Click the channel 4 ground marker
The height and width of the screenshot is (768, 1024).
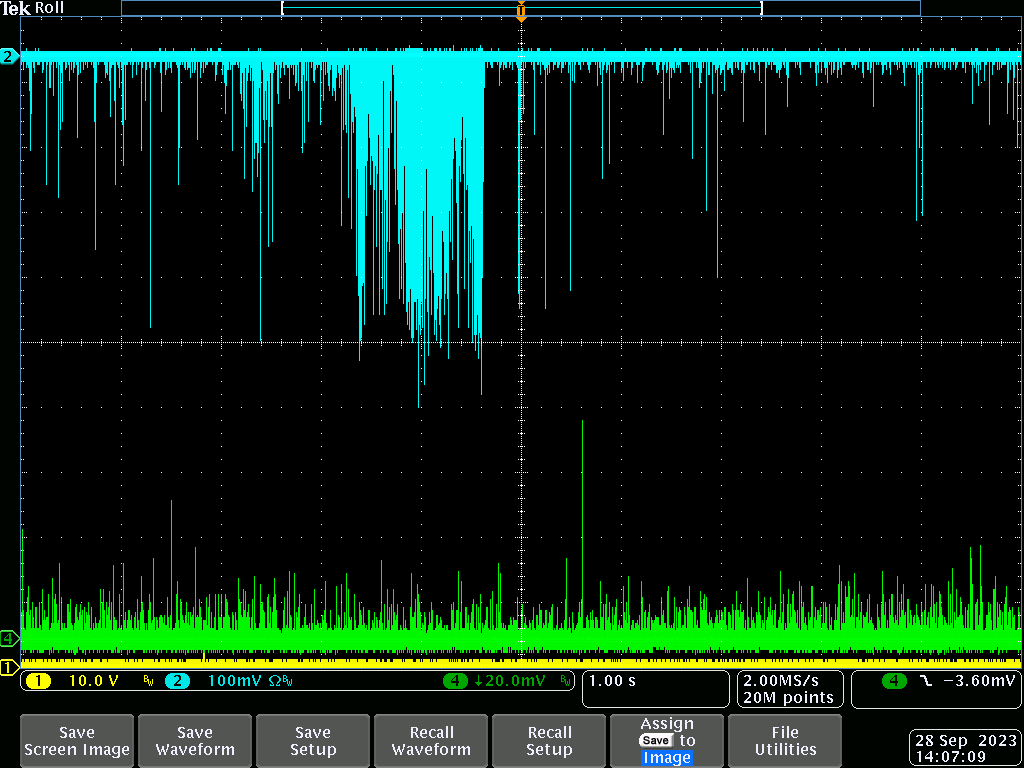(x=9, y=638)
